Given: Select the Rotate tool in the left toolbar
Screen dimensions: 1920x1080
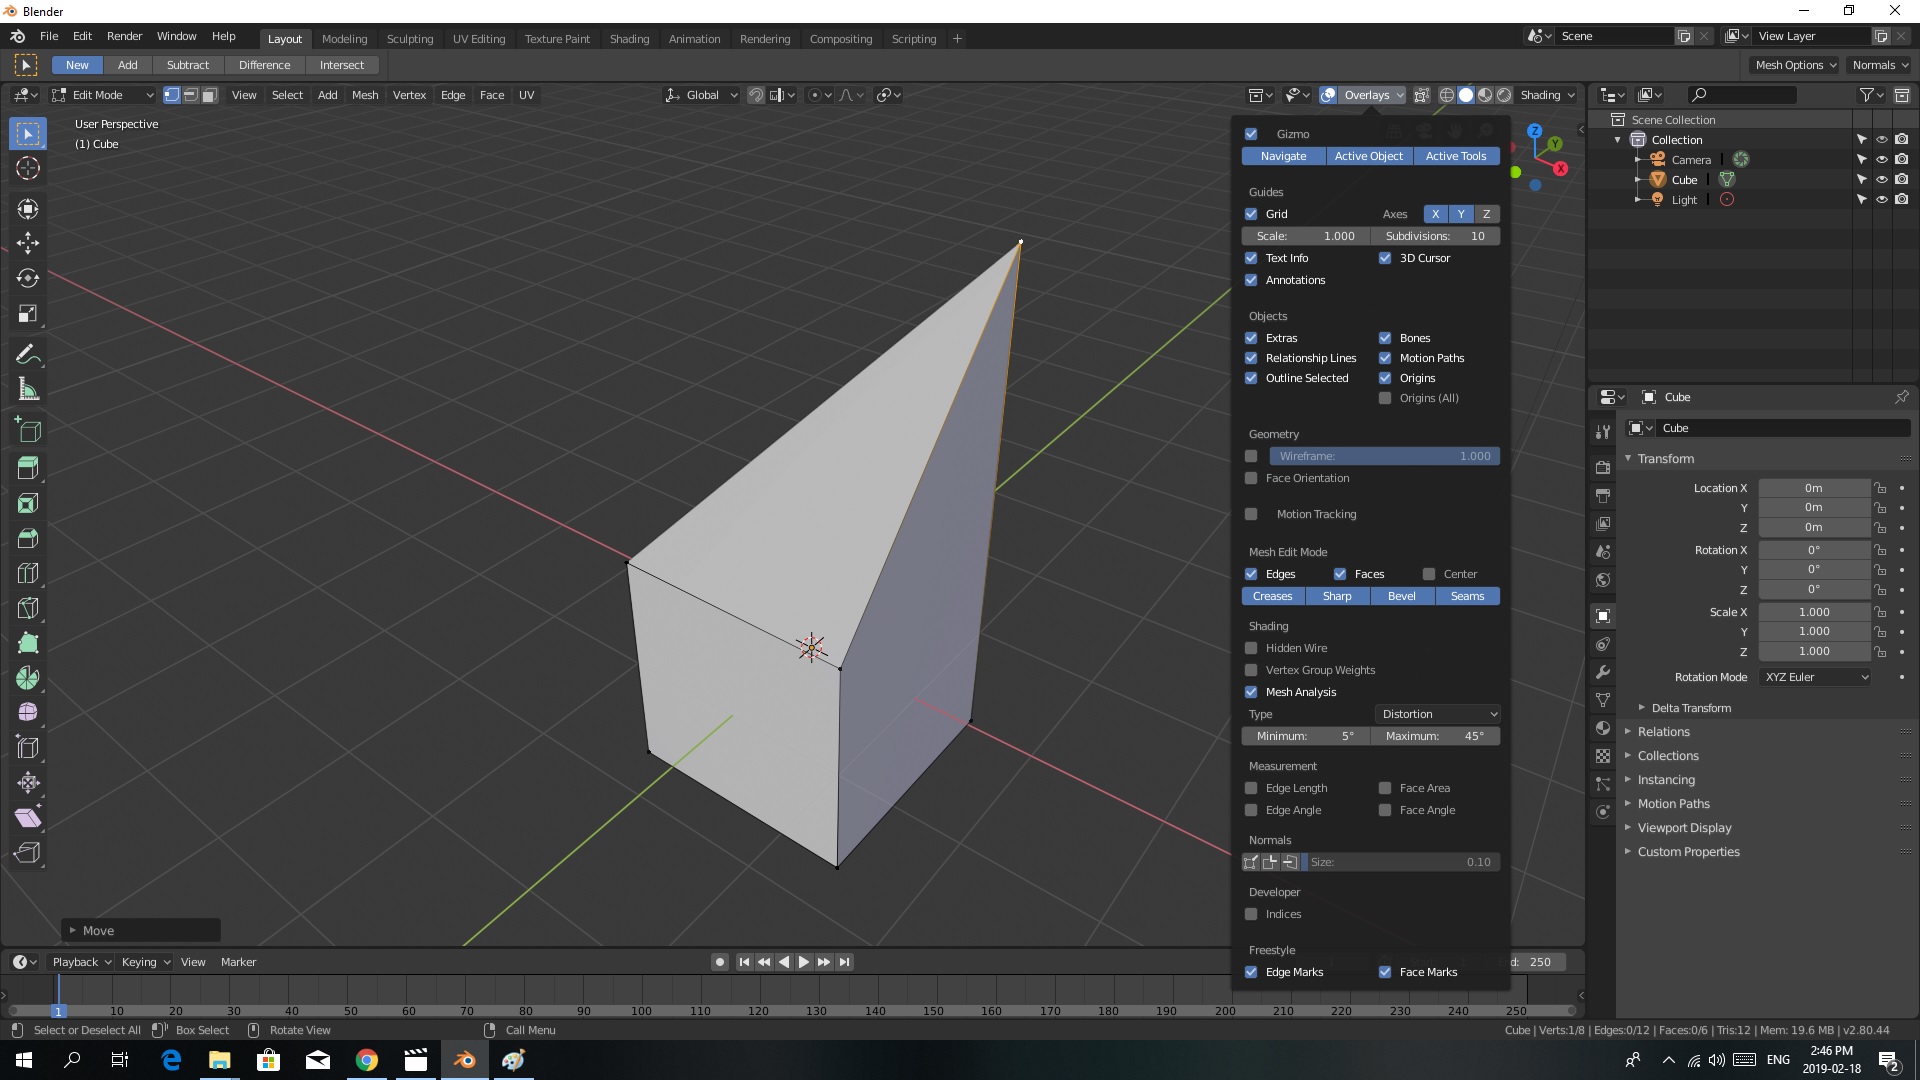Looking at the screenshot, I should 28,278.
